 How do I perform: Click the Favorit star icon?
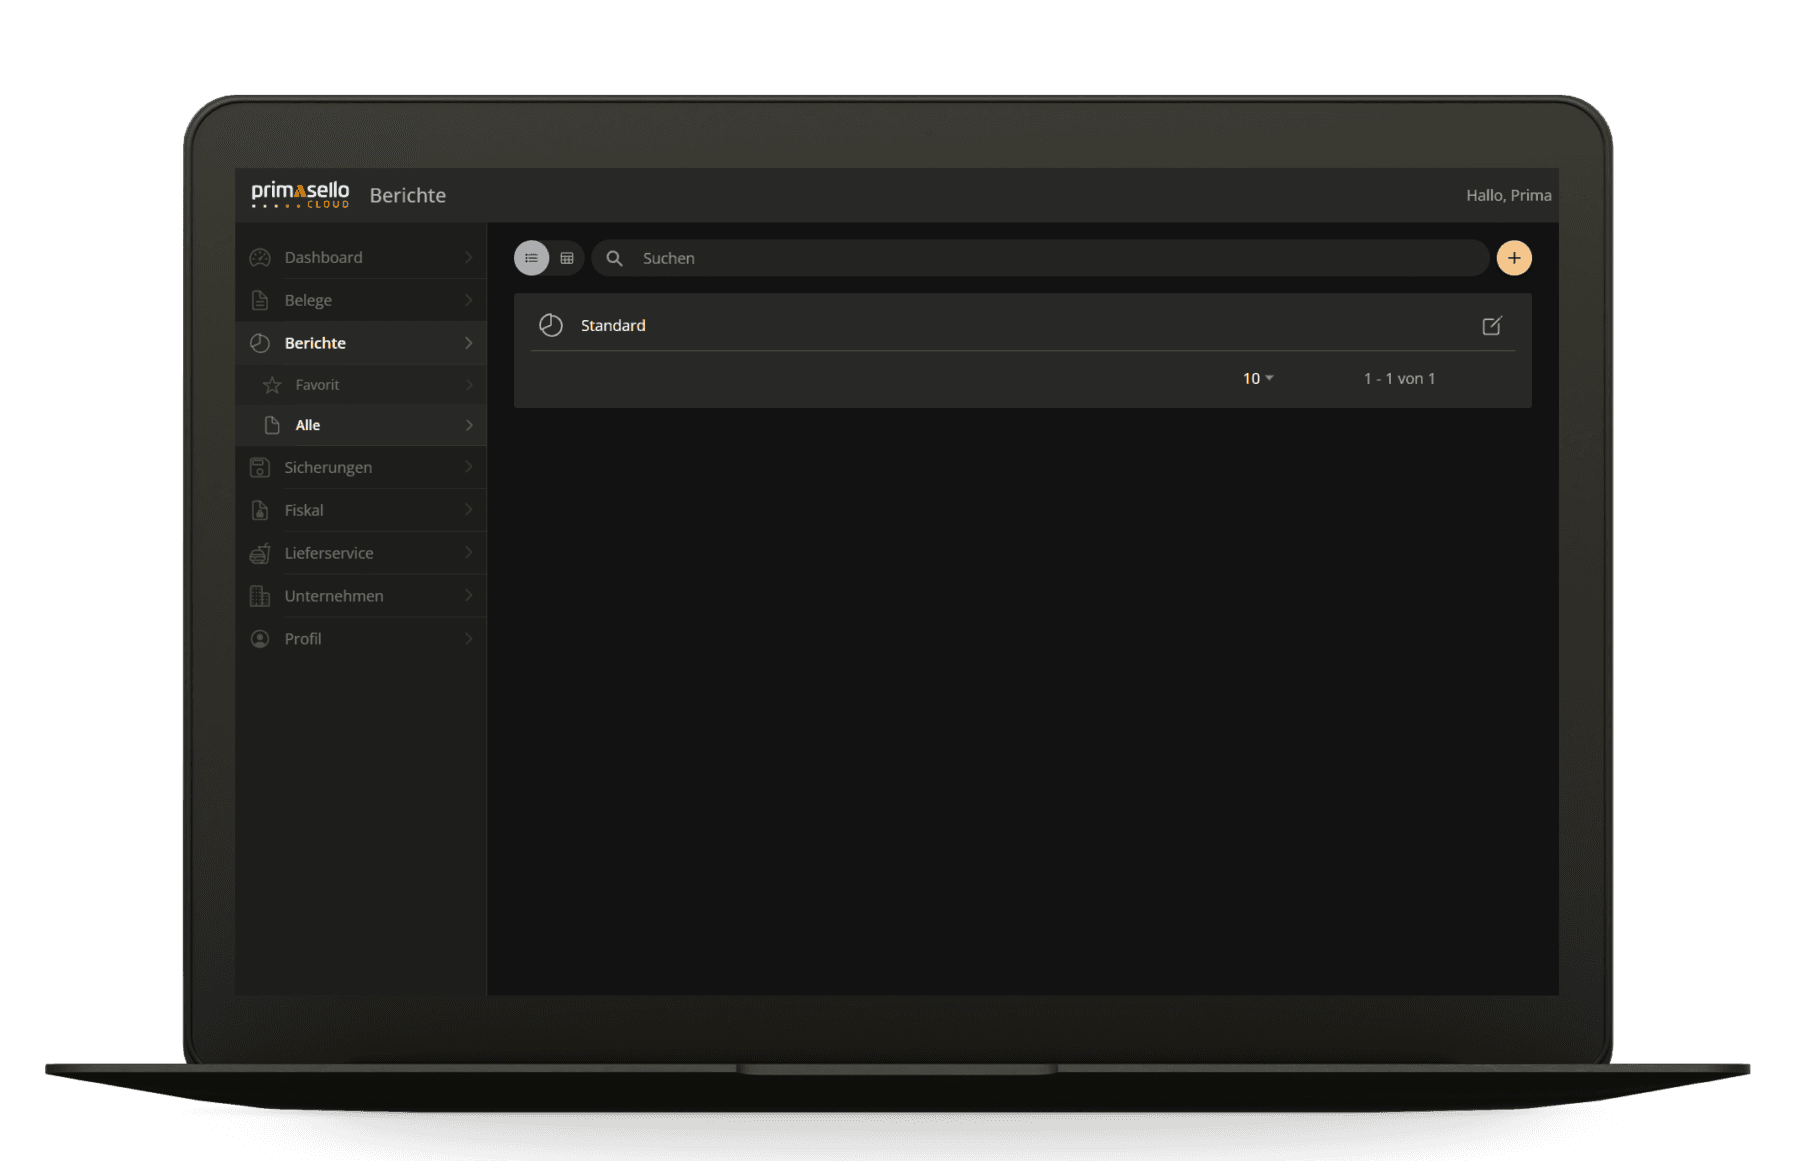pos(272,385)
